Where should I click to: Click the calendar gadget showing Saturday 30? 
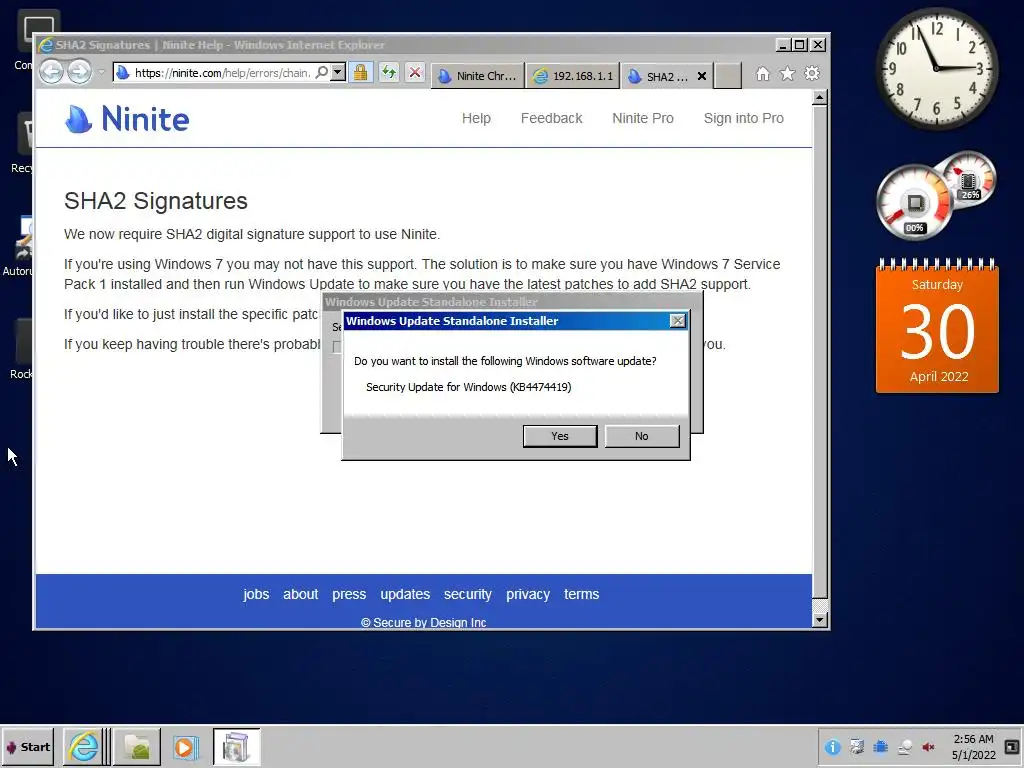click(x=937, y=326)
